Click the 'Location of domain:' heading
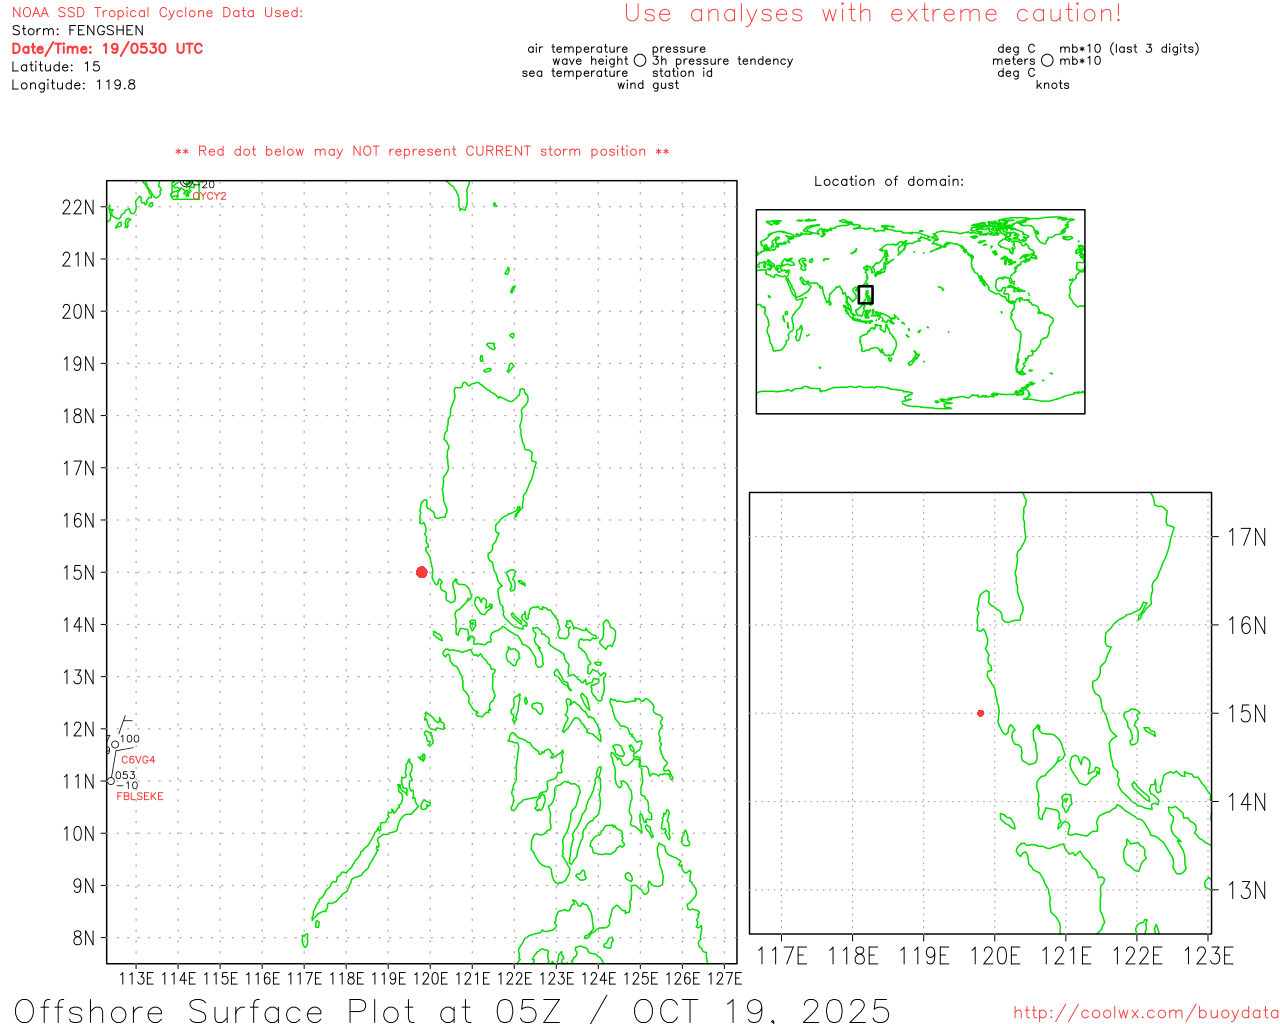 click(x=889, y=181)
